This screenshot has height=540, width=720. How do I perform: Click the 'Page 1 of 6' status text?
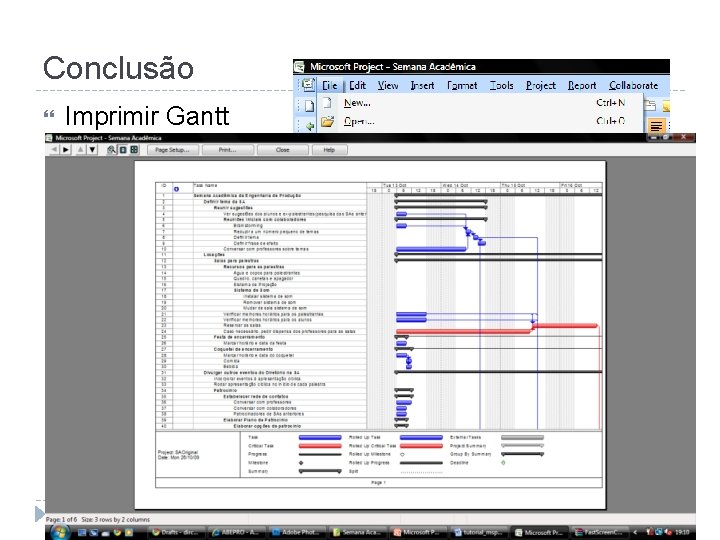pos(62,520)
